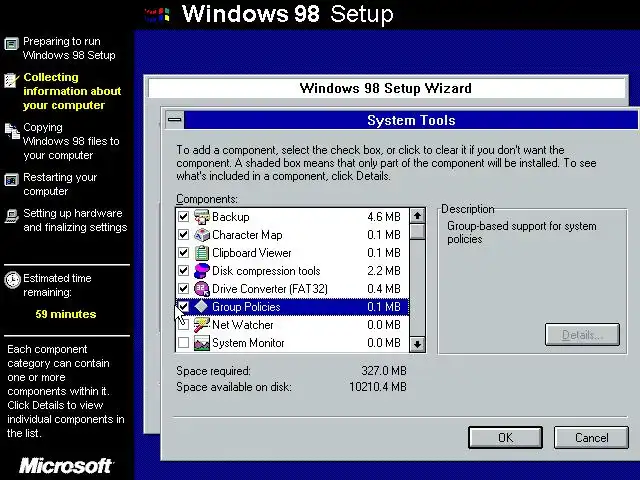Open the System Tools control-menu box
This screenshot has width=640, height=480.
pyautogui.click(x=174, y=120)
